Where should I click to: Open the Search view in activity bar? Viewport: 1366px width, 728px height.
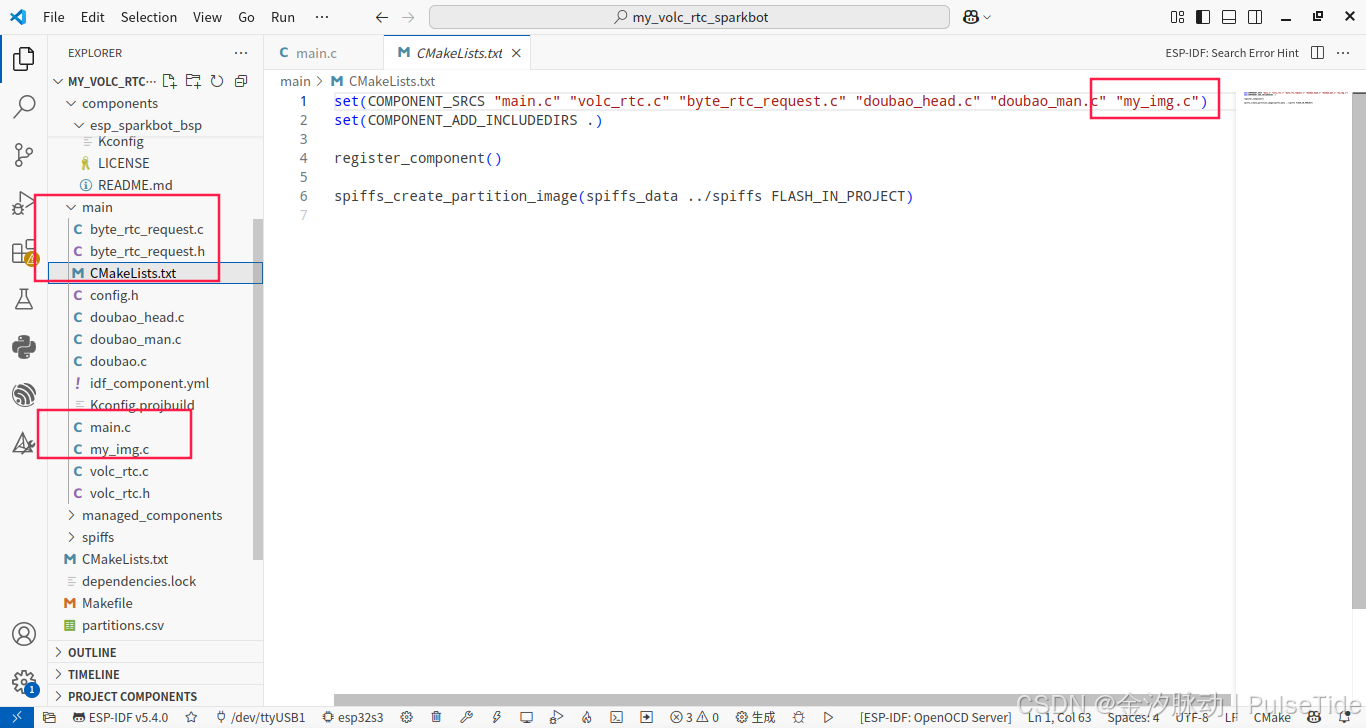pyautogui.click(x=24, y=106)
